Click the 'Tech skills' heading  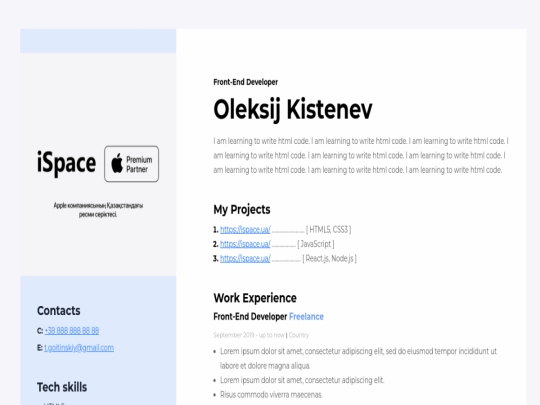[x=62, y=387]
